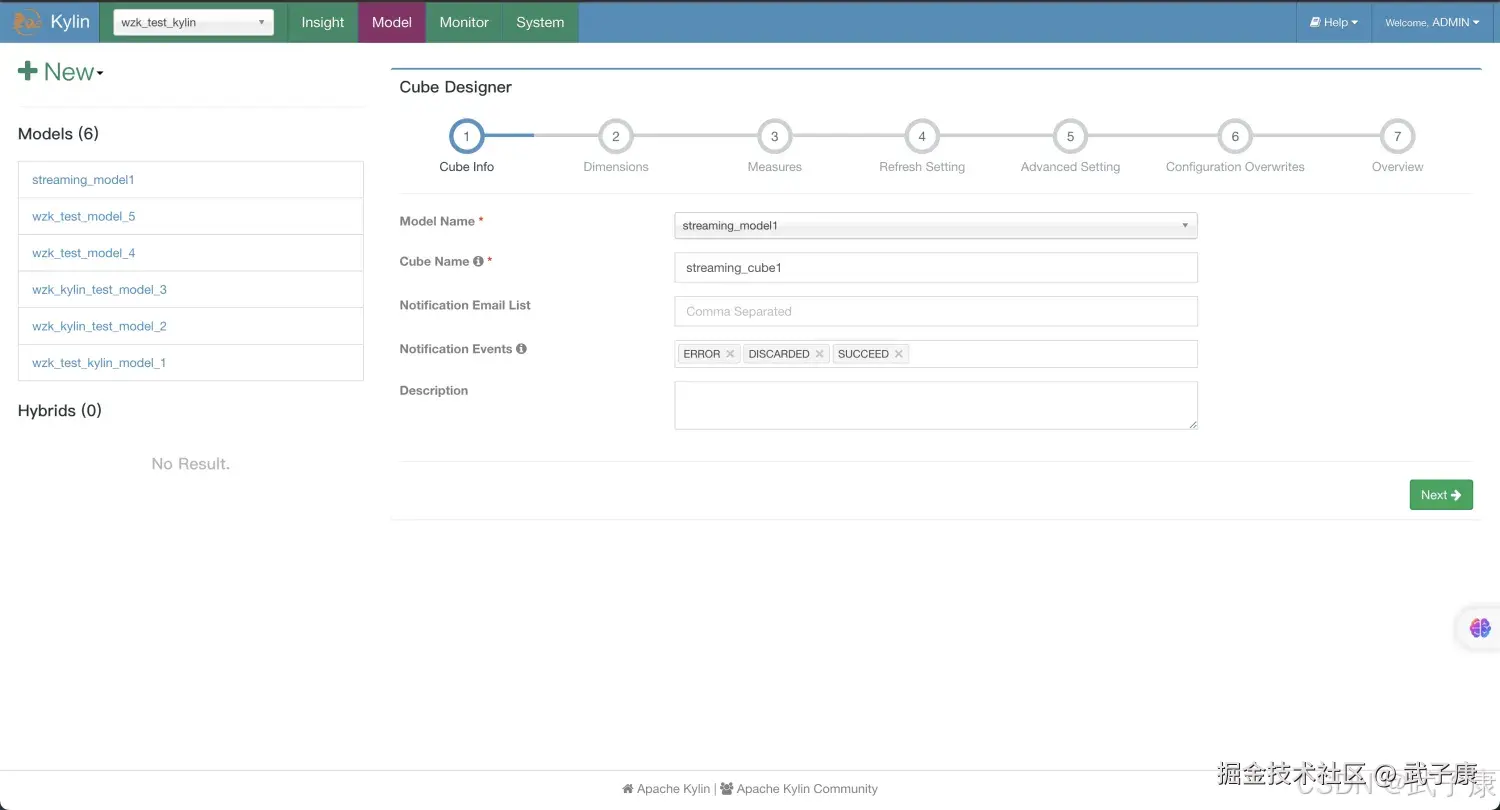This screenshot has height=810, width=1500.
Task: Open the wzk_test_kylin project dropdown
Action: [193, 22]
